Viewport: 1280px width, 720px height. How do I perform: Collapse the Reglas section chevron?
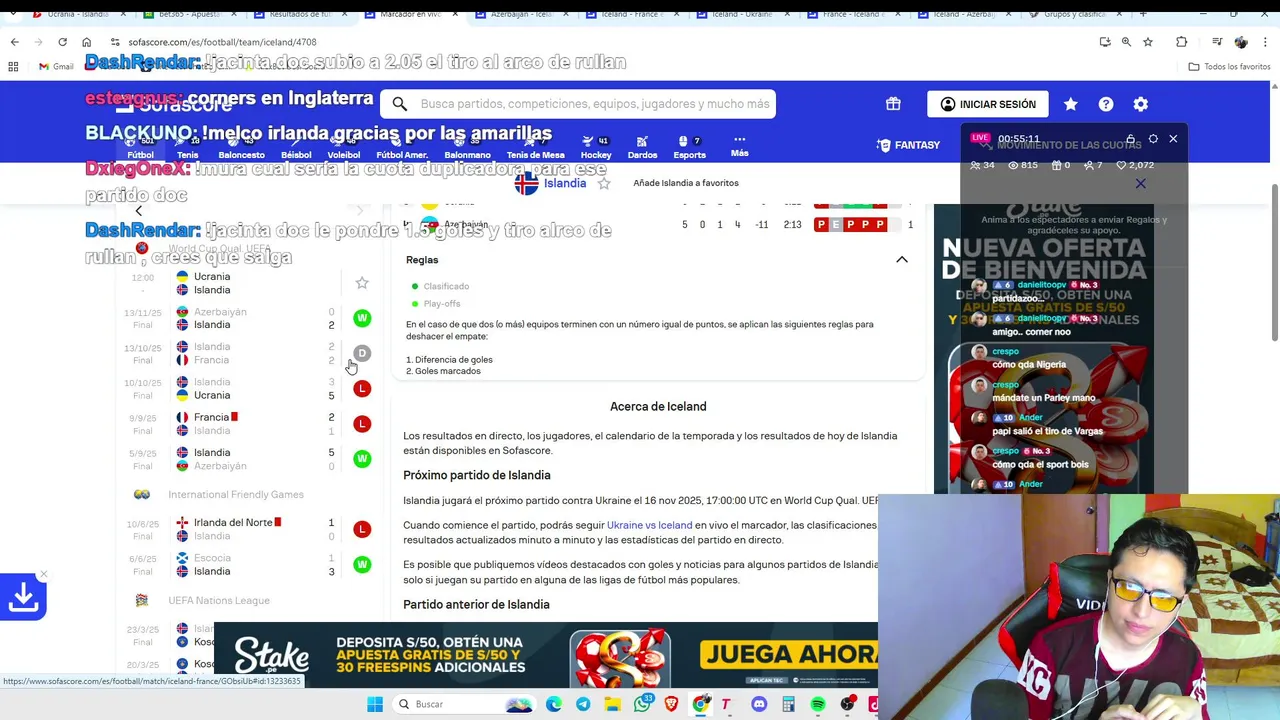coord(902,260)
